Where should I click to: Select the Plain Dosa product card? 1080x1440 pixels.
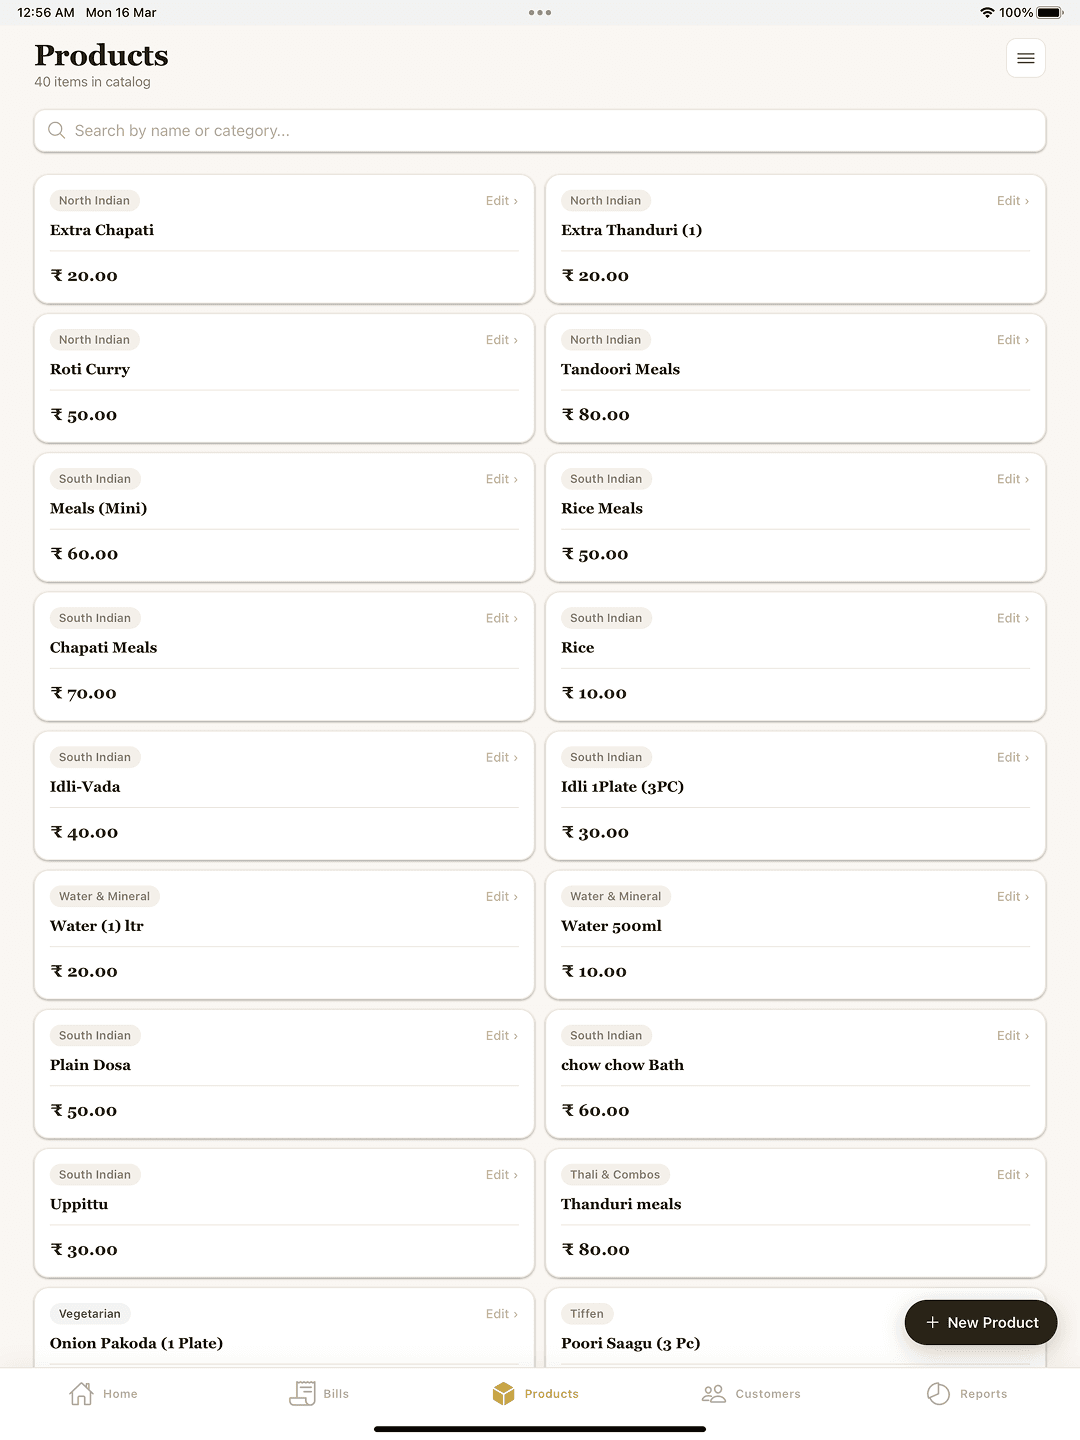[x=284, y=1086]
